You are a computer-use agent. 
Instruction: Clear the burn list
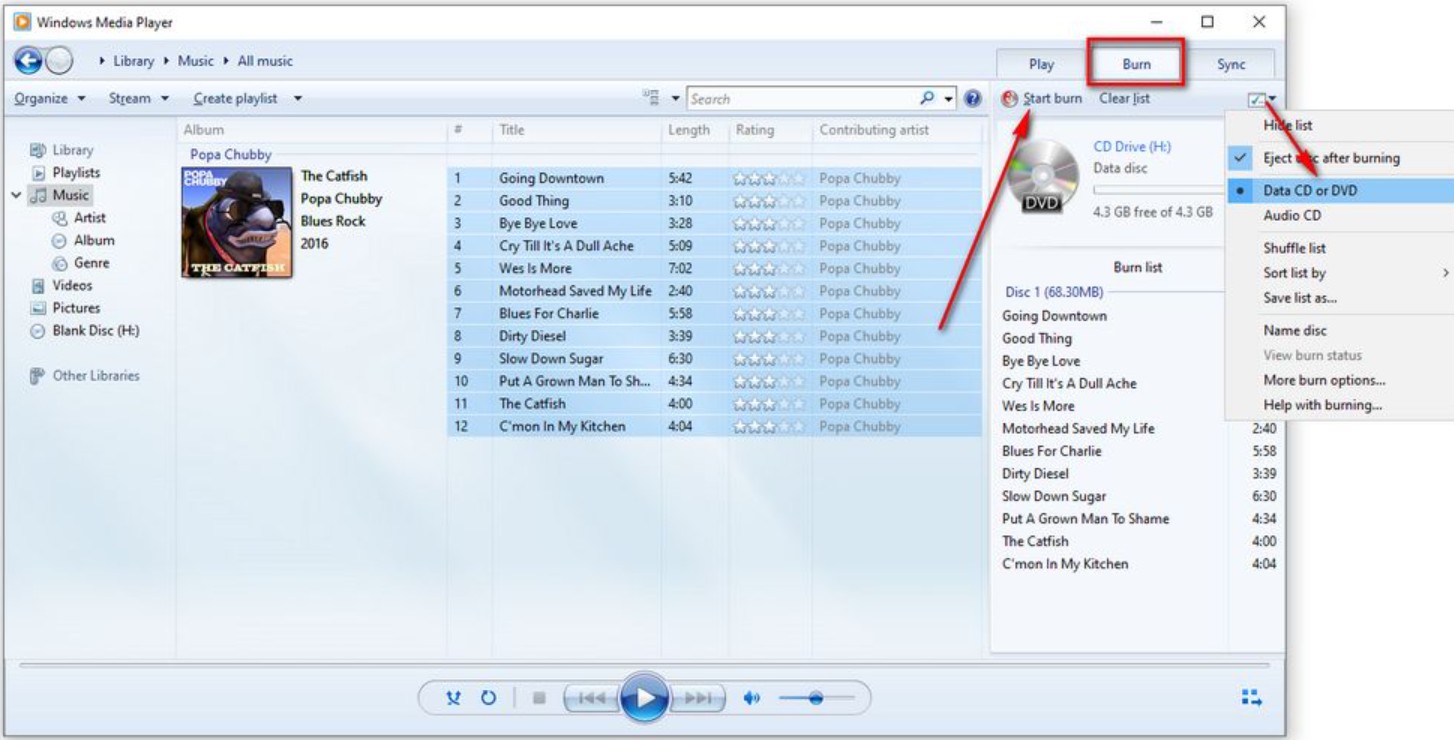pos(1122,98)
